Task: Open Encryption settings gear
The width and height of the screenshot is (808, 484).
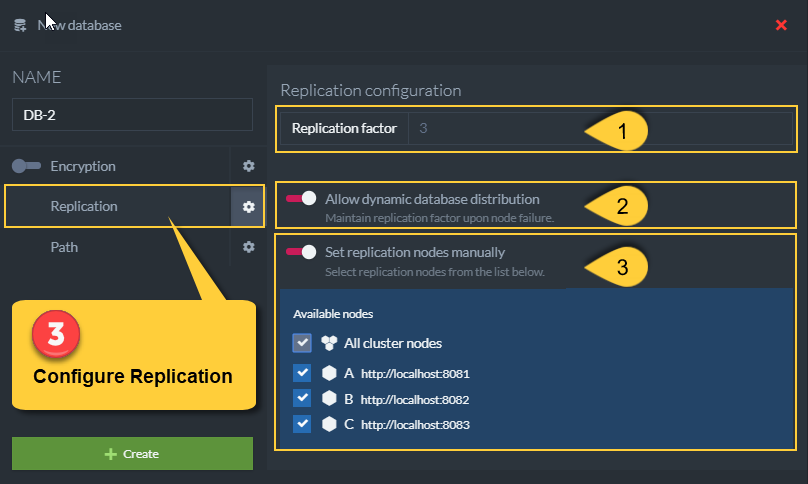Action: [x=248, y=166]
